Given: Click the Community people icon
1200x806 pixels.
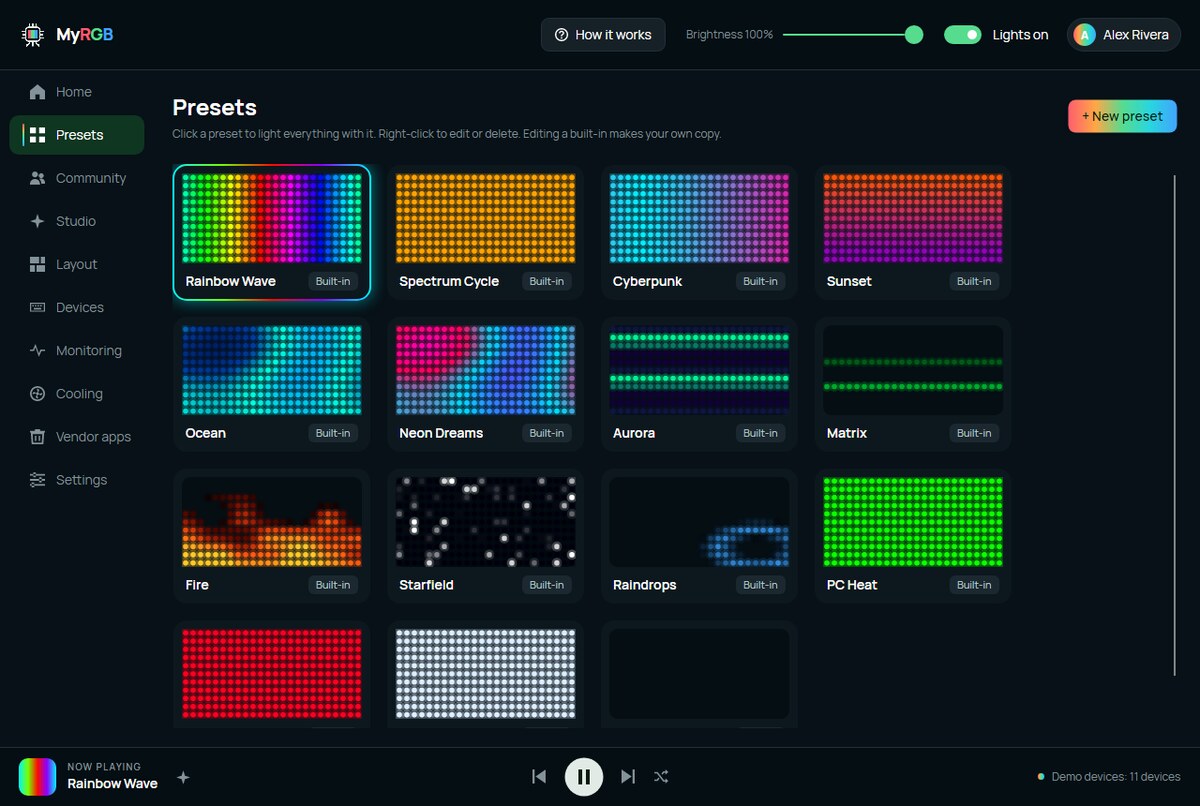Looking at the screenshot, I should tap(38, 178).
